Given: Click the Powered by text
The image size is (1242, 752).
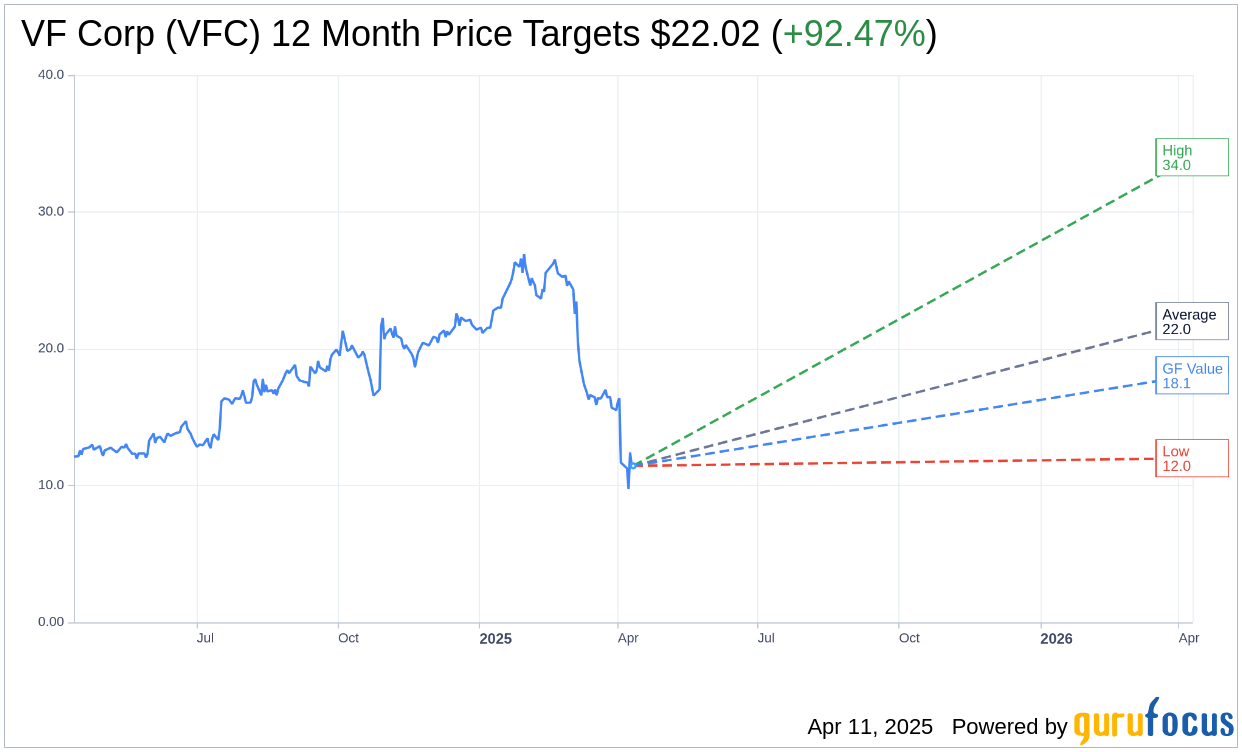Looking at the screenshot, I should (1010, 727).
